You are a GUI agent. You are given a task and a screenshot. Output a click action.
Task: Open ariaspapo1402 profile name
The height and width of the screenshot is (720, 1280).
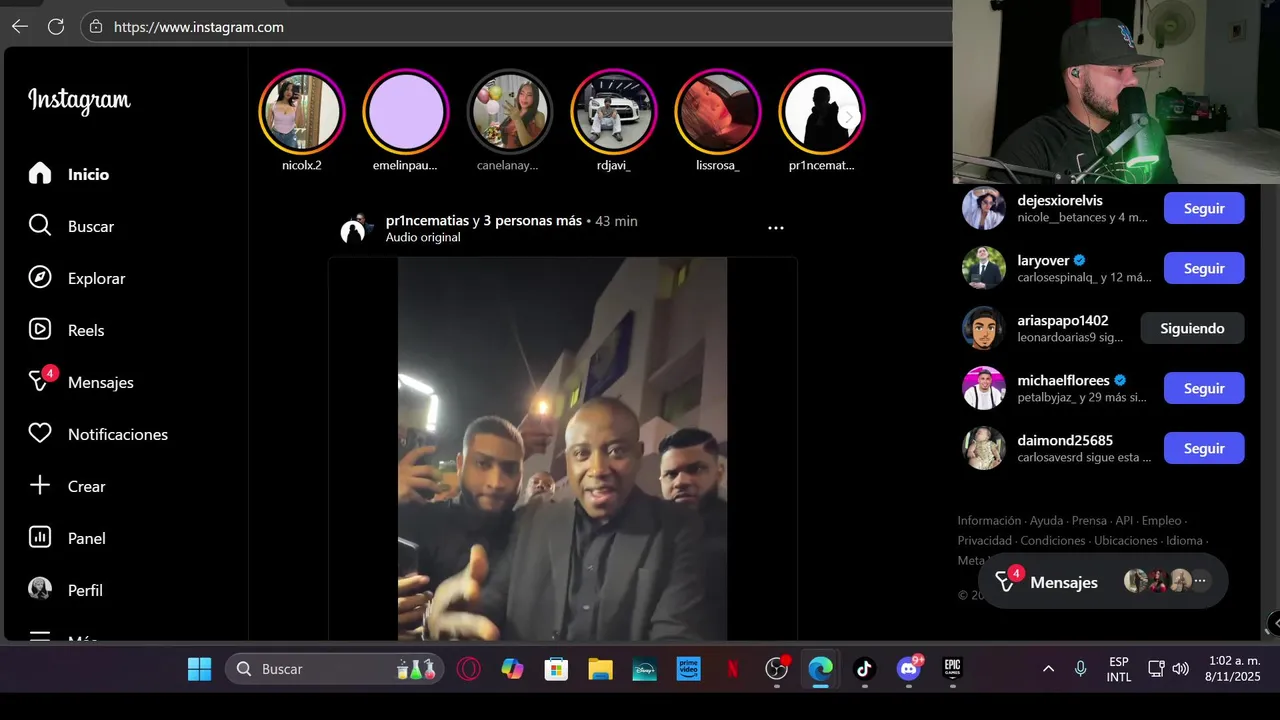(x=1063, y=321)
